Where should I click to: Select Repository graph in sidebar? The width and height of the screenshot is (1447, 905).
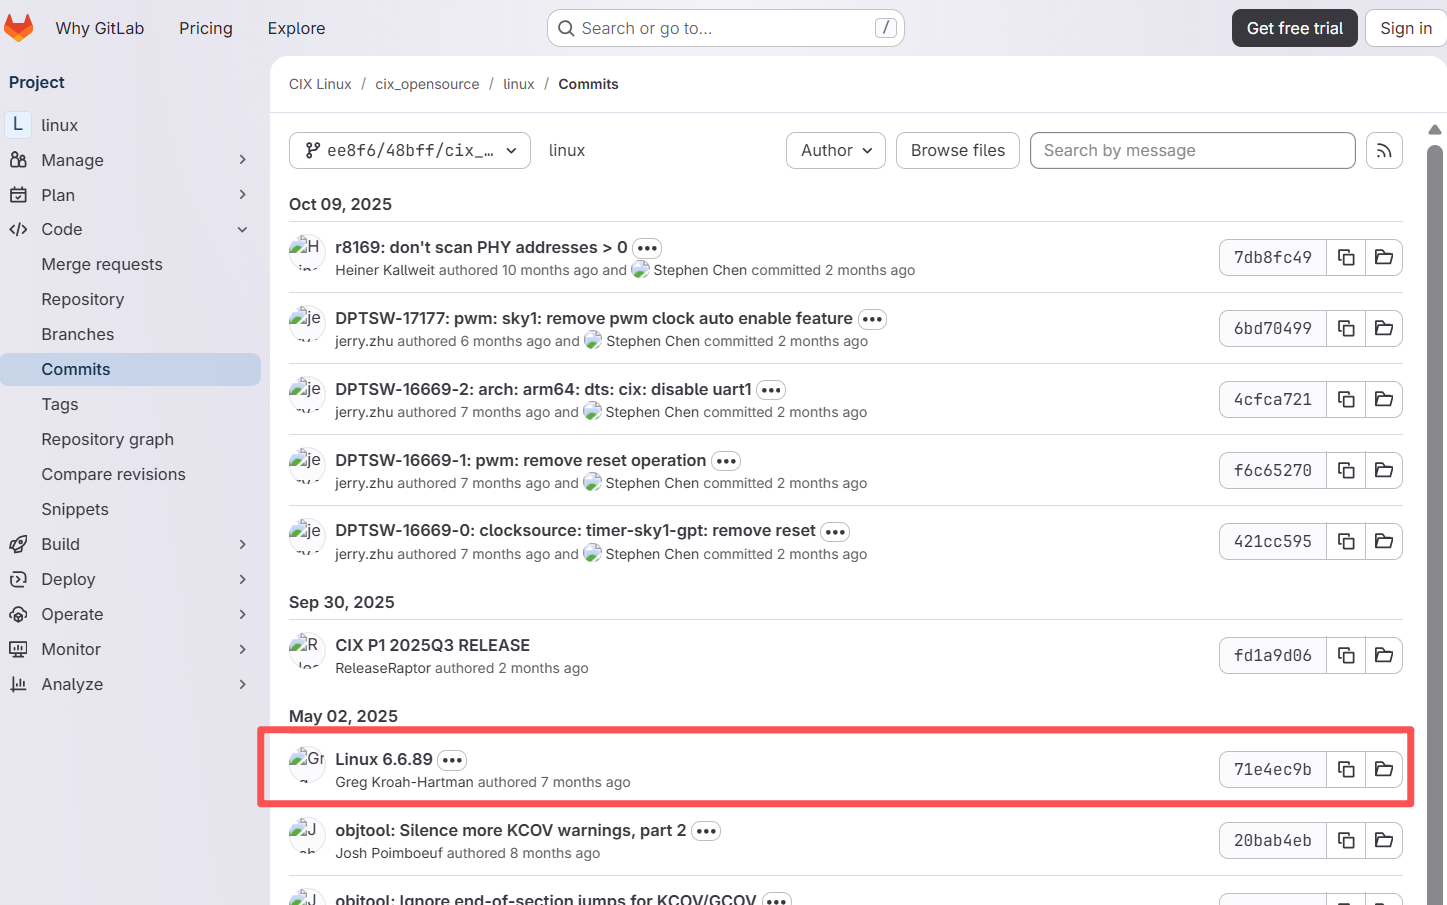[x=108, y=439]
